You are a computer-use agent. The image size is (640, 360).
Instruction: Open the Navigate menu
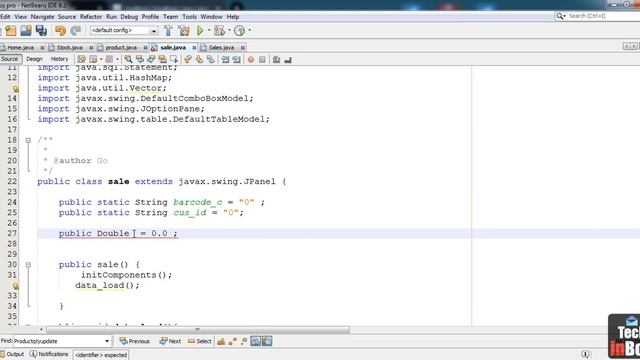pos(42,17)
